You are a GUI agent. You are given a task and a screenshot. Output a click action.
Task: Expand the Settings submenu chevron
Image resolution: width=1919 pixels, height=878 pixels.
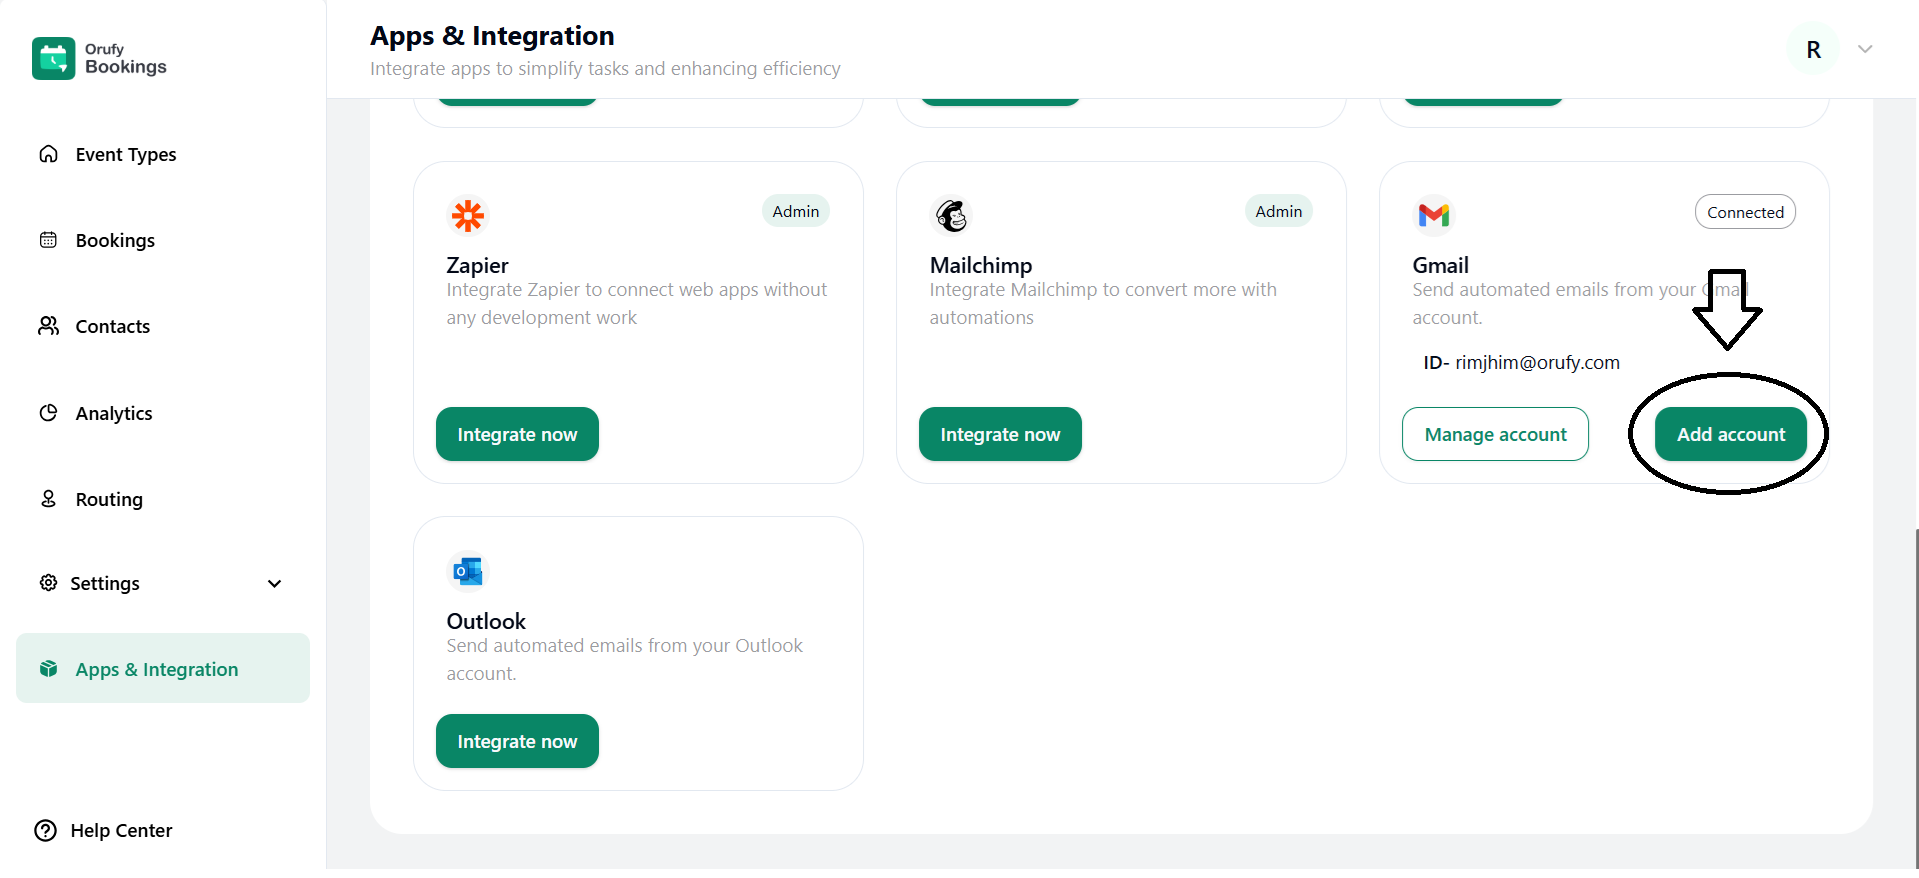click(274, 584)
